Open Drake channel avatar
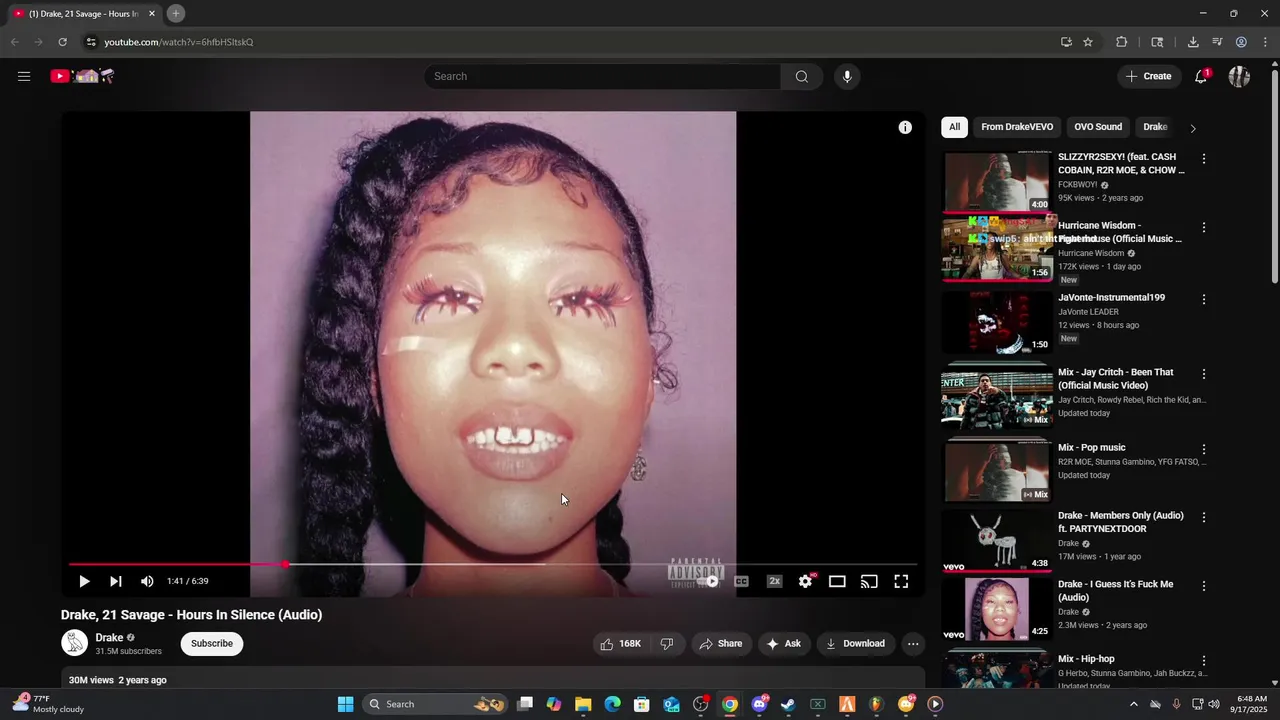The image size is (1280, 720). 74,643
